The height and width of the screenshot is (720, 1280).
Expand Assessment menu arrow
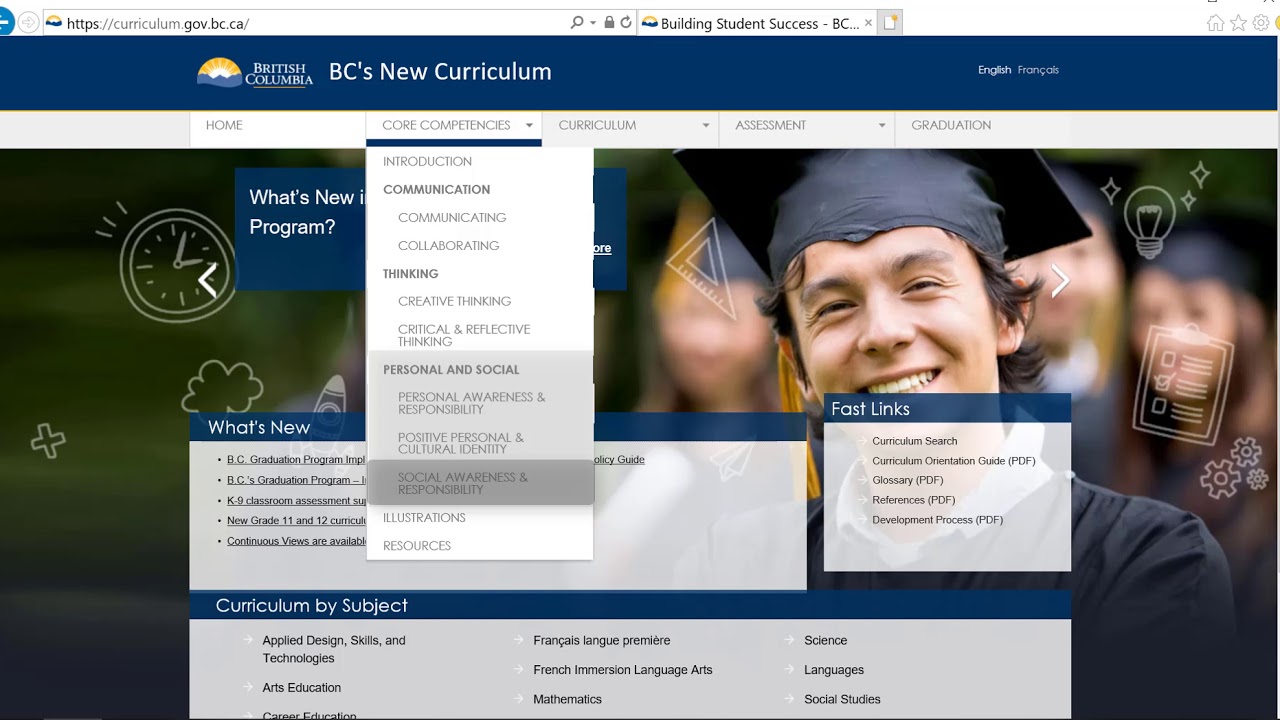tap(882, 126)
